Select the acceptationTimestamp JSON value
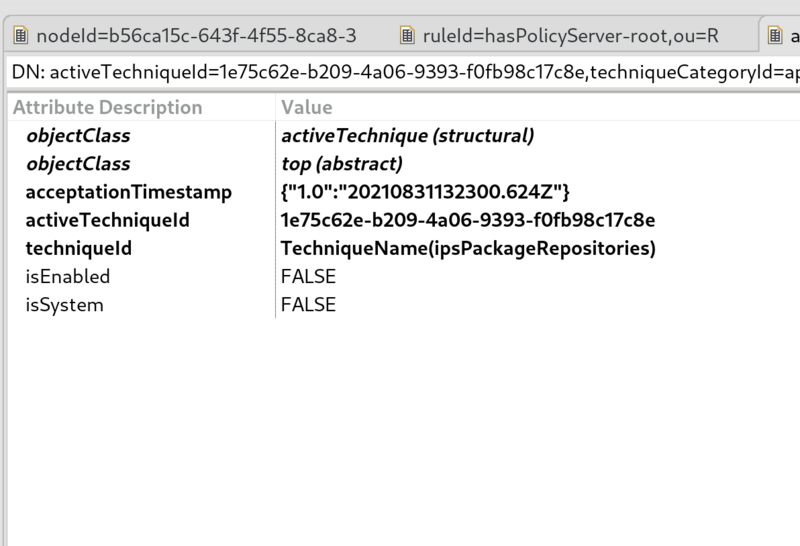This screenshot has height=546, width=800. (425, 192)
